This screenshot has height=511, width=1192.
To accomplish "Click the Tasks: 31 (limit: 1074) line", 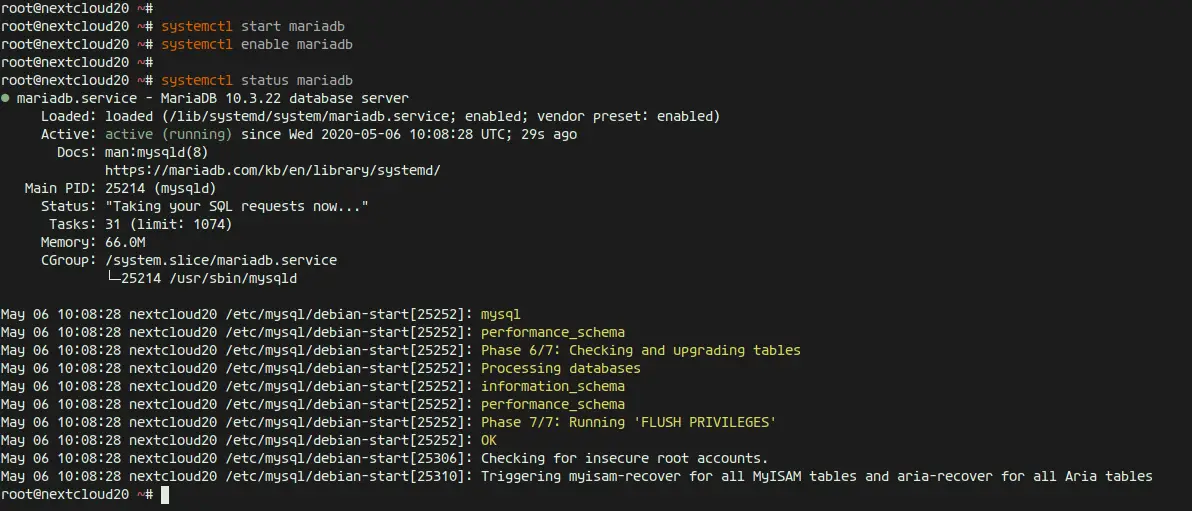I will tap(141, 224).
